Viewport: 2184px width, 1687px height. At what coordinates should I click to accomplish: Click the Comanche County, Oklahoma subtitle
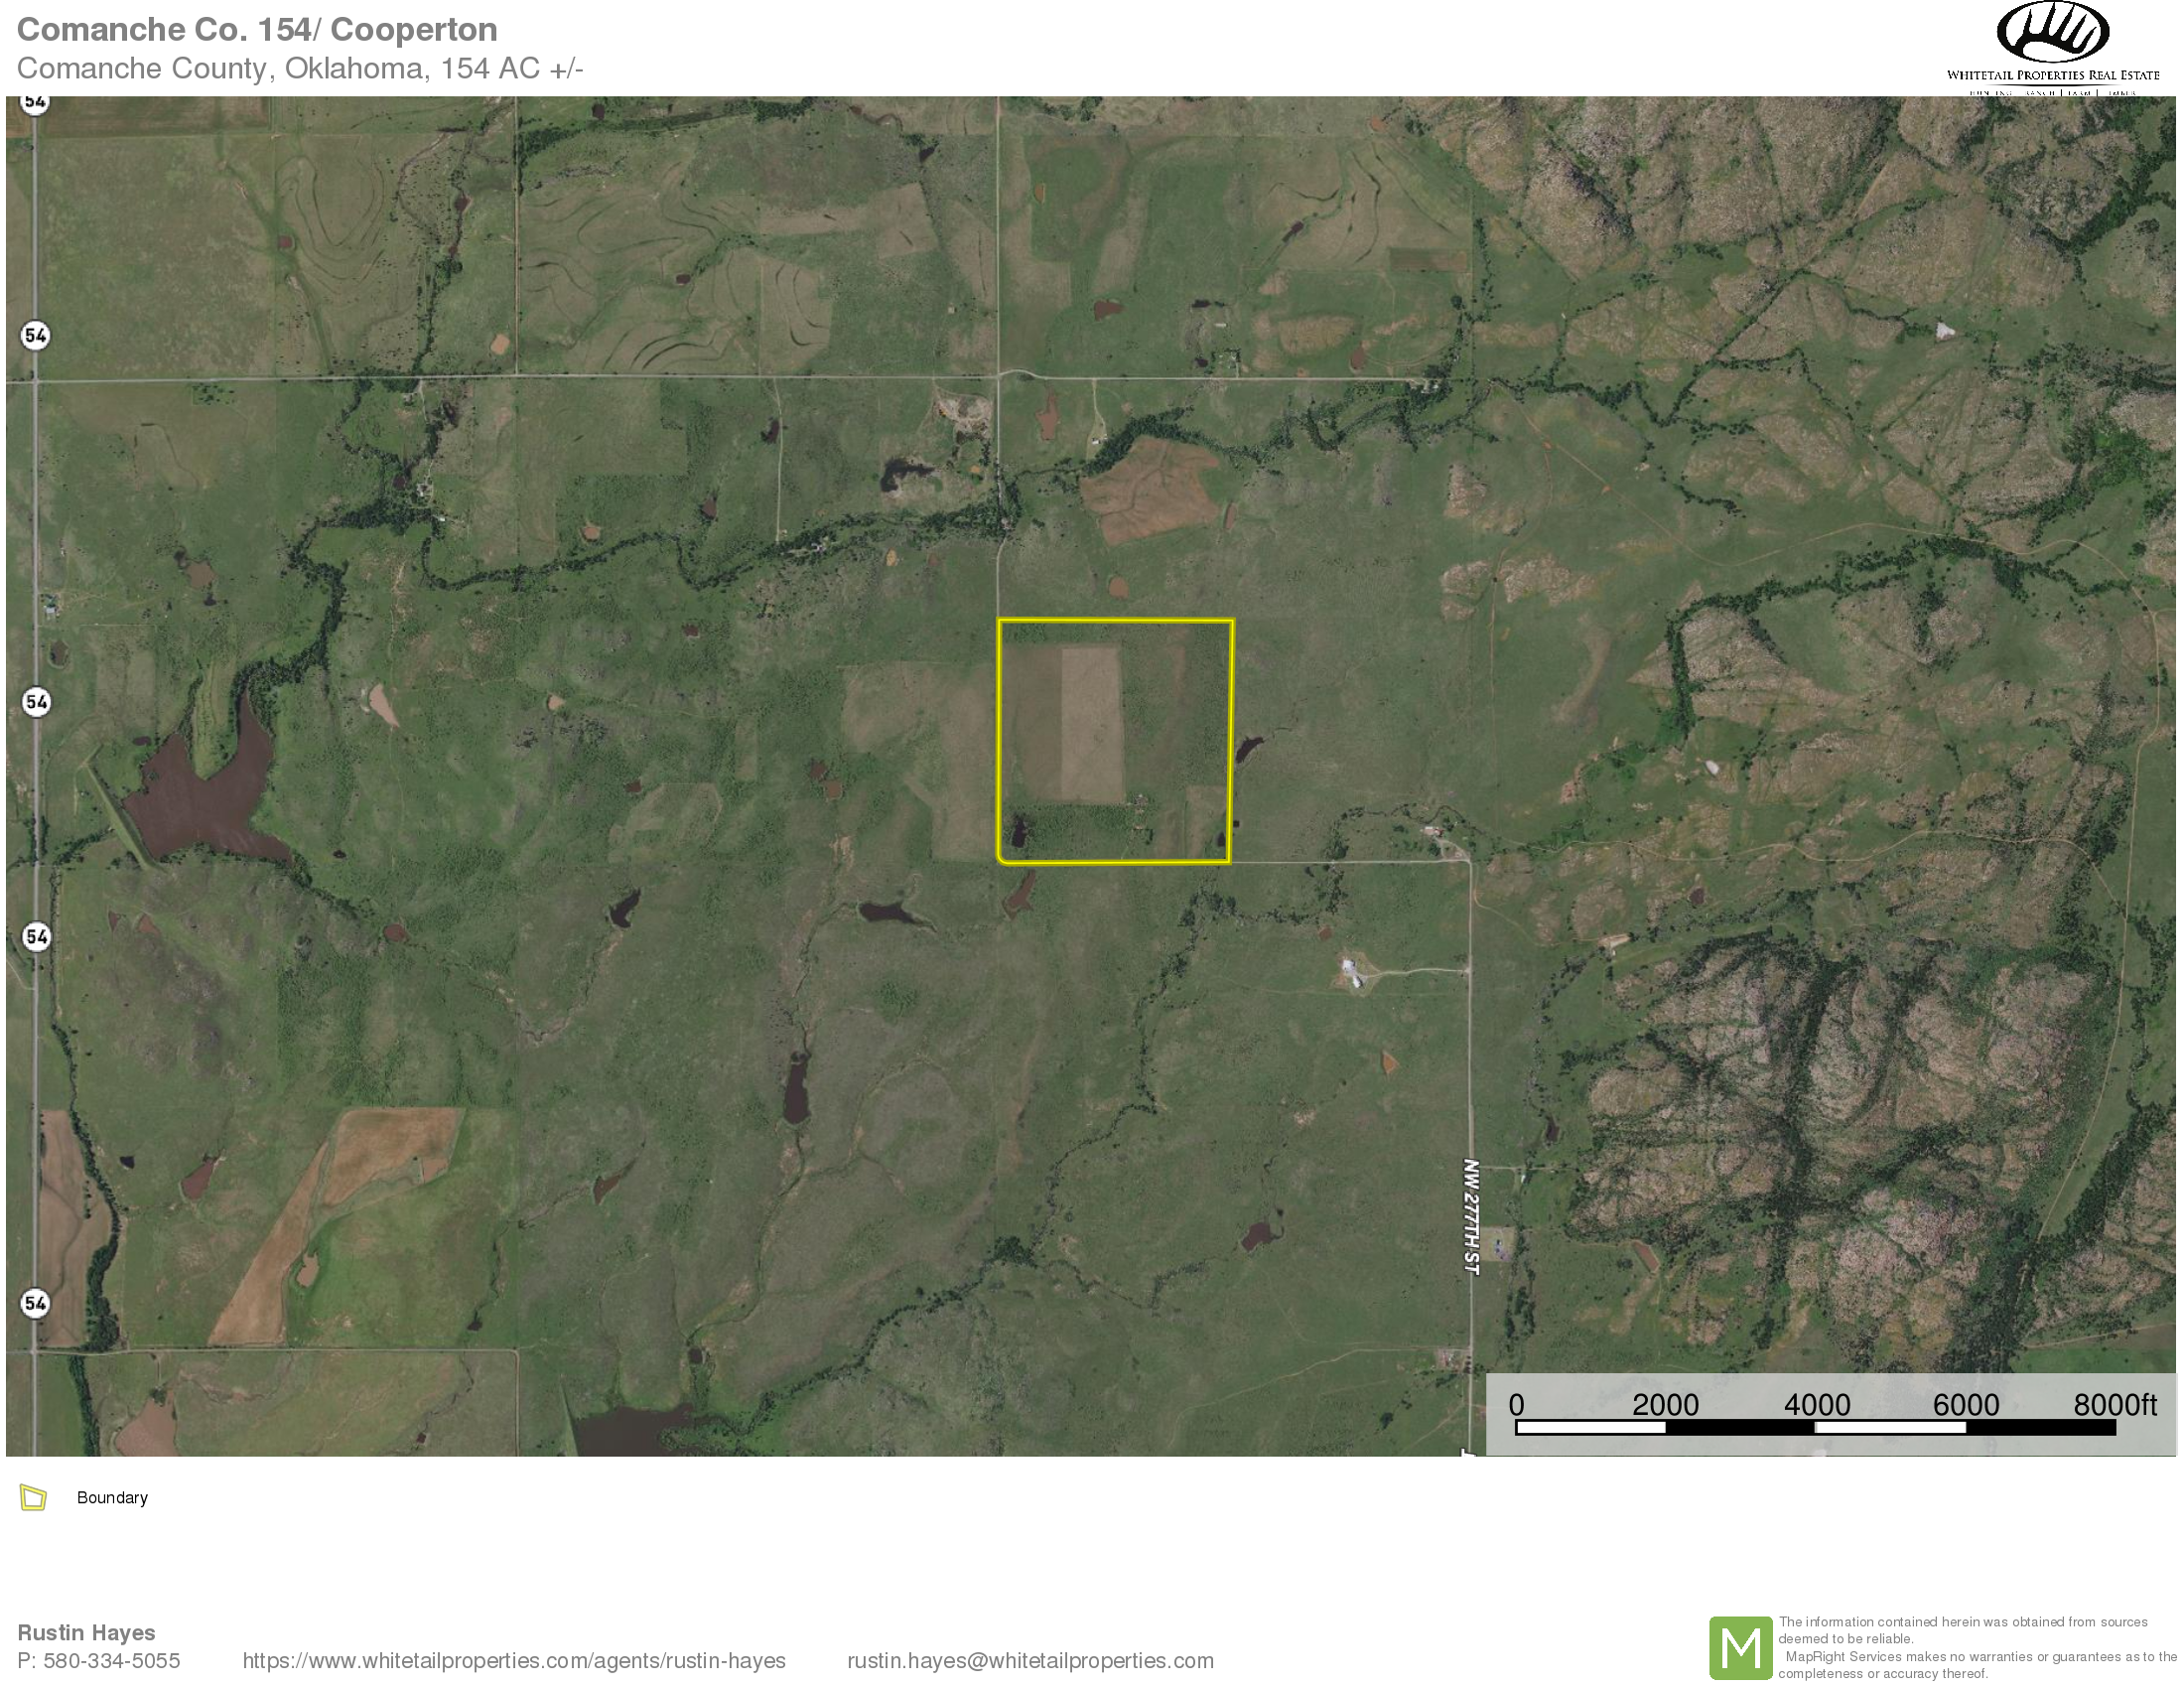pos(300,68)
